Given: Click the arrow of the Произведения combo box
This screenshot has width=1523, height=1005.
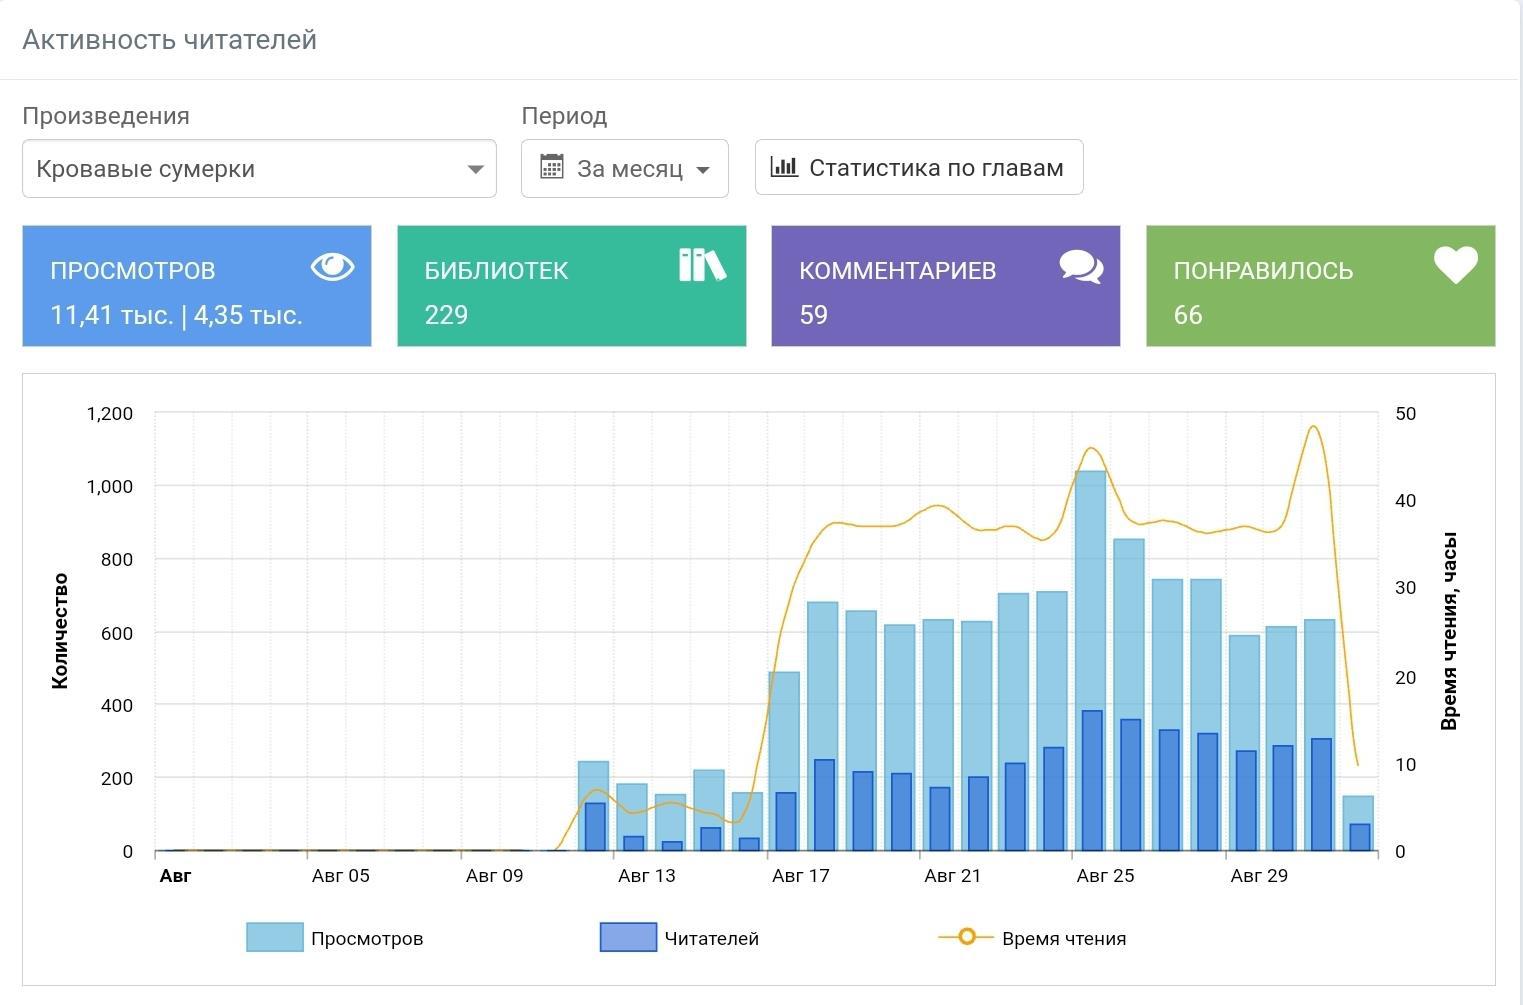Looking at the screenshot, I should point(476,169).
